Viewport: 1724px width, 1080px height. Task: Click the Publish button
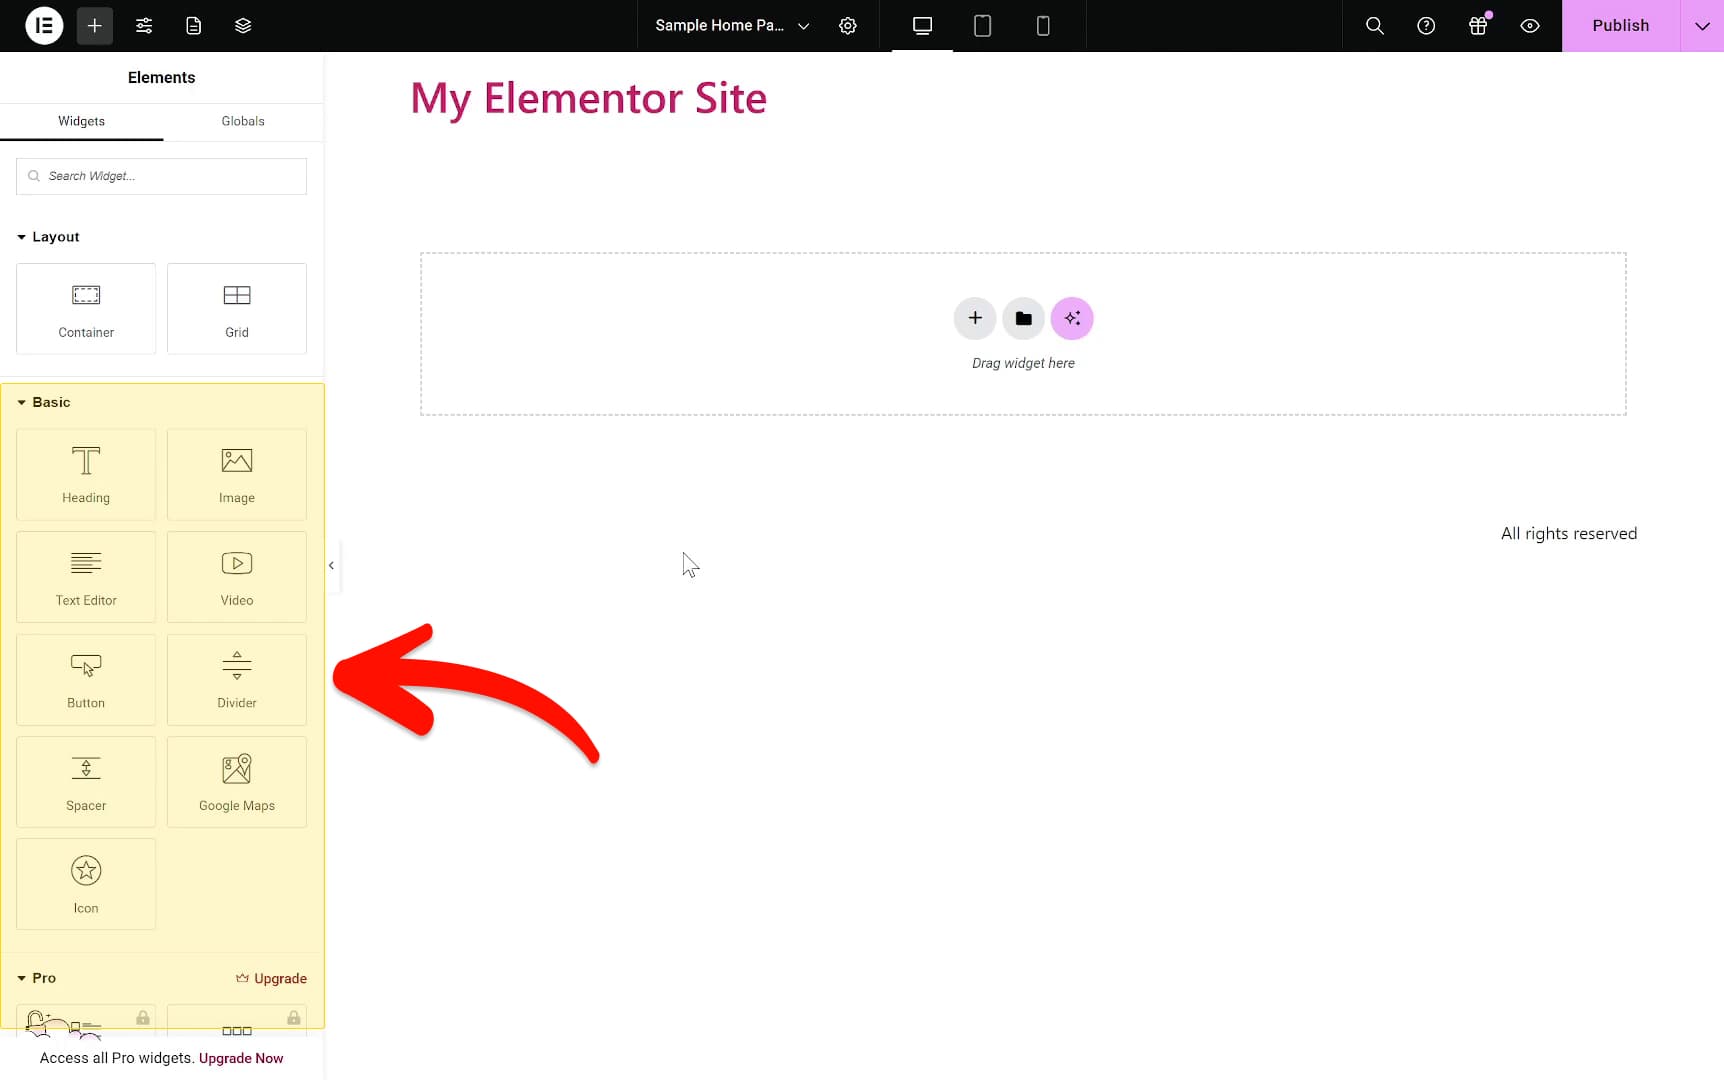click(1621, 26)
